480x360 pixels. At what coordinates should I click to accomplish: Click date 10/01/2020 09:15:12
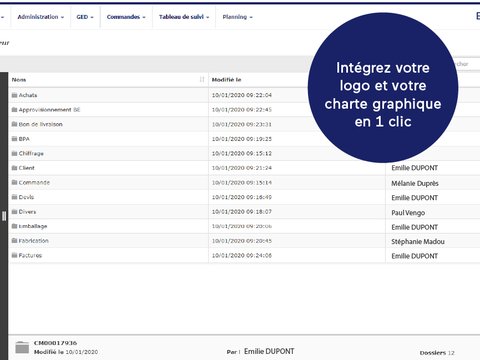pyautogui.click(x=242, y=153)
